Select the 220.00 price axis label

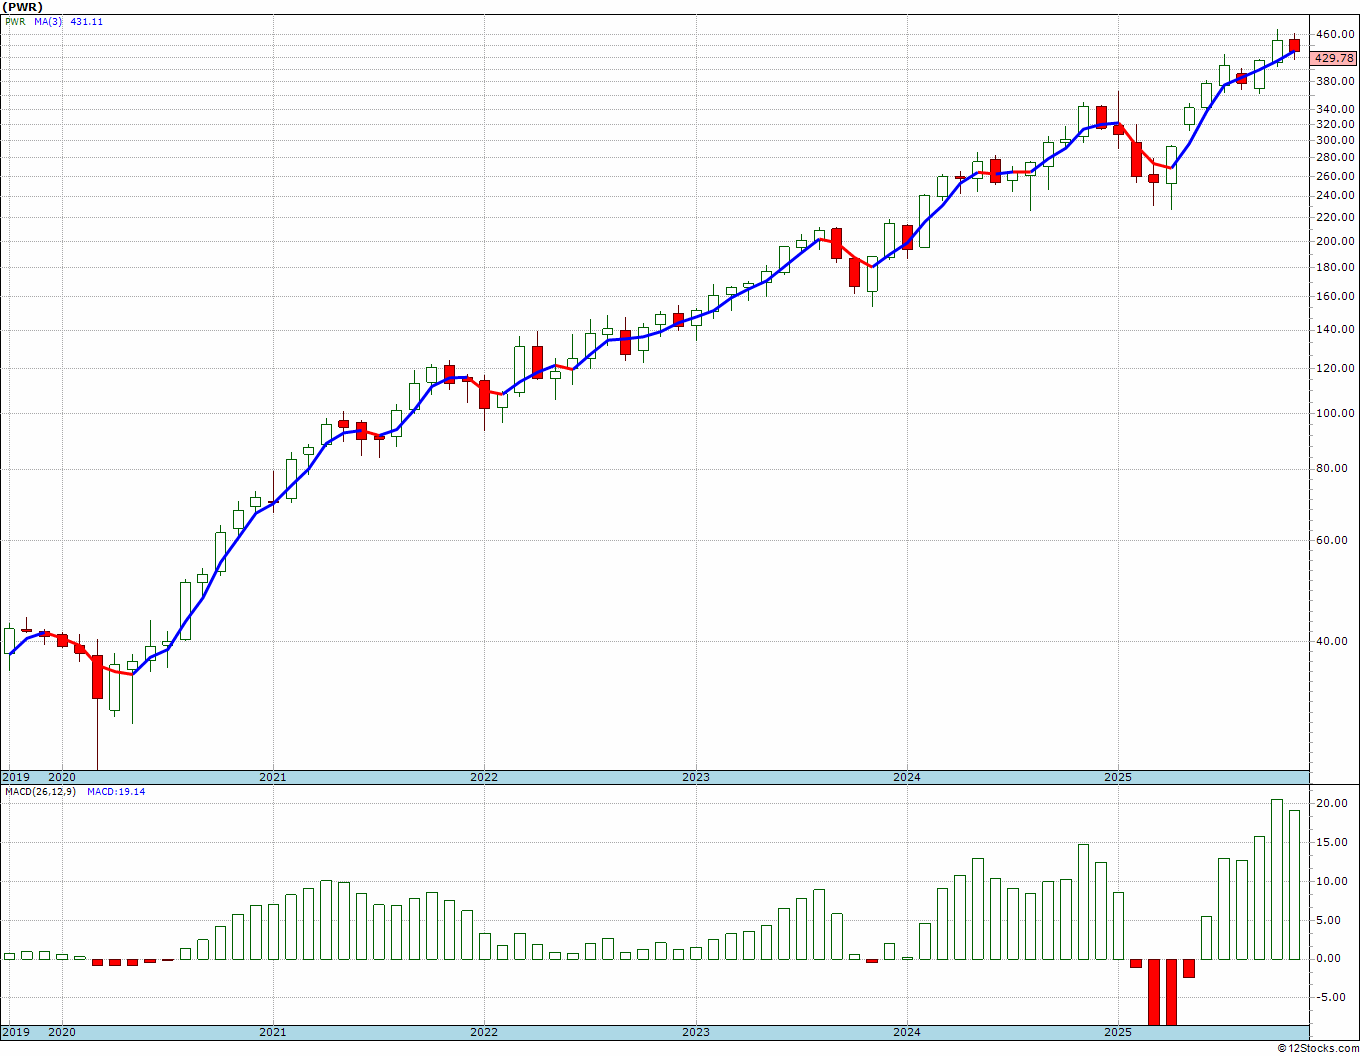pyautogui.click(x=1336, y=218)
